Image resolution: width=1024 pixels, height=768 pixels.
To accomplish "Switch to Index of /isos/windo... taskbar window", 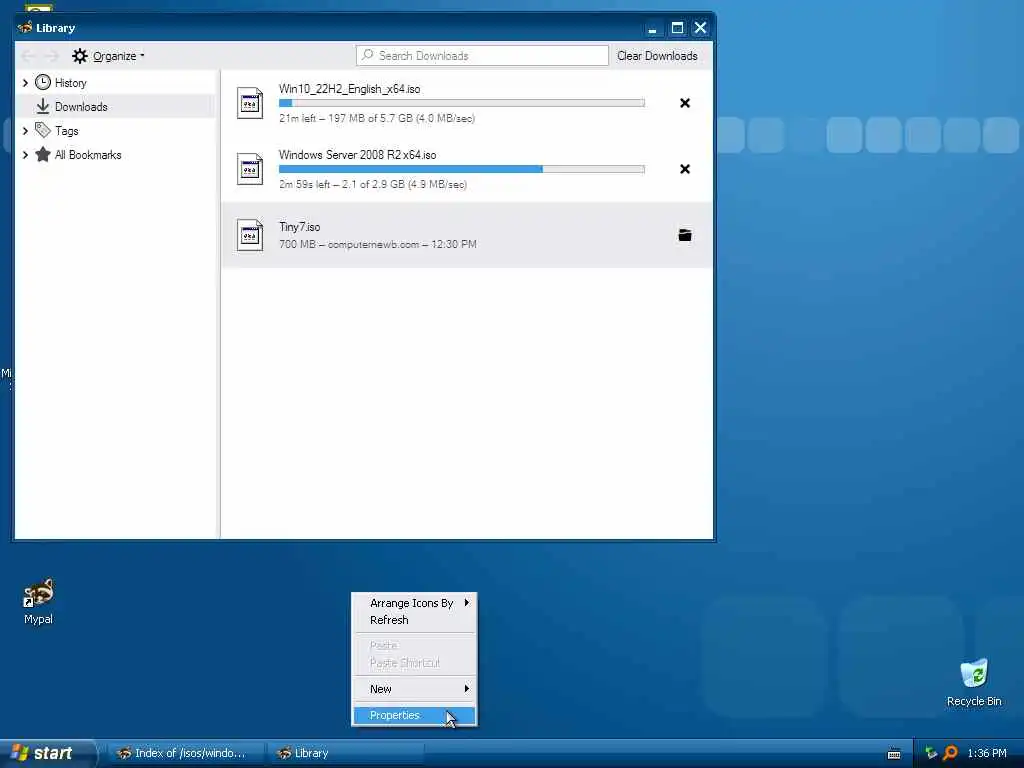I will [186, 753].
